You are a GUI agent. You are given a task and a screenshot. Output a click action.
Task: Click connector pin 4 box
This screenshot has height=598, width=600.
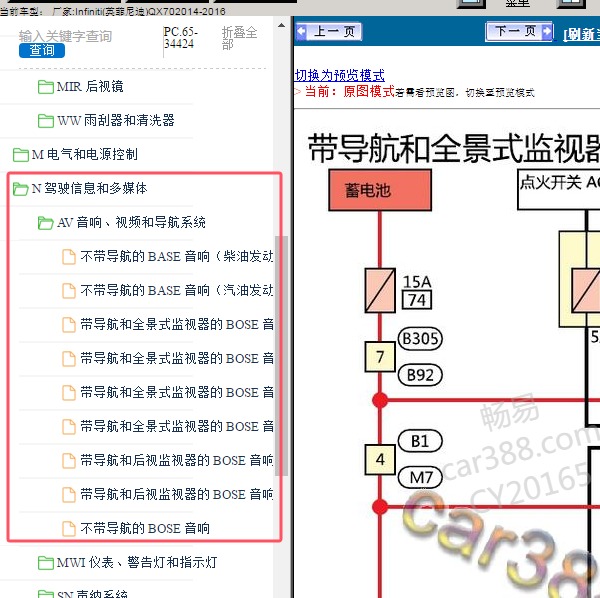(380, 459)
